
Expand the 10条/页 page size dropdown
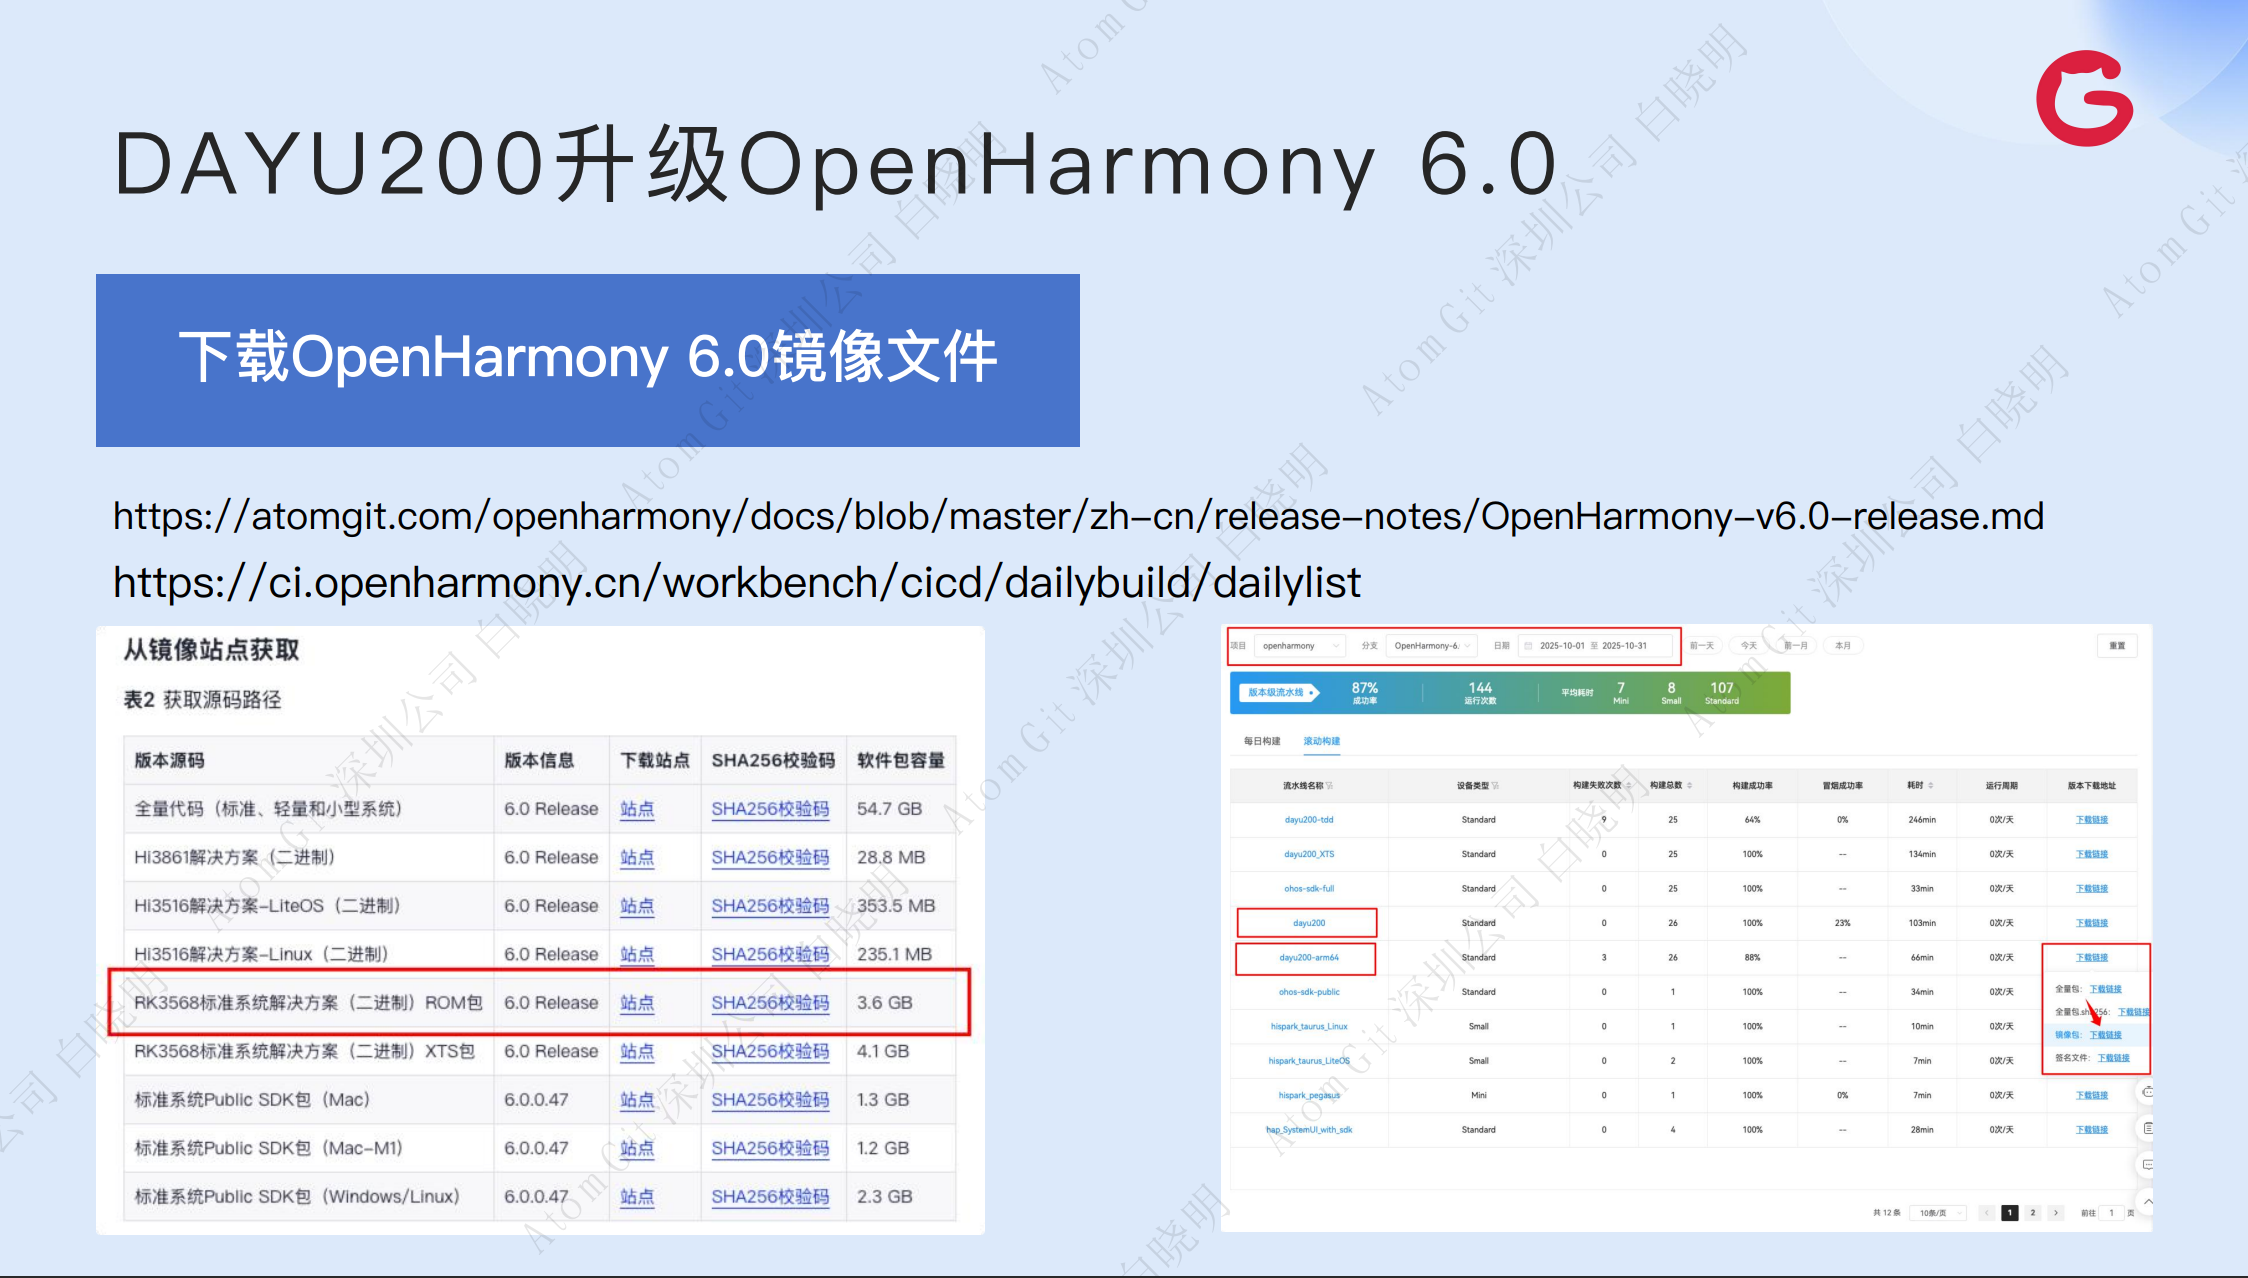[x=1936, y=1213]
